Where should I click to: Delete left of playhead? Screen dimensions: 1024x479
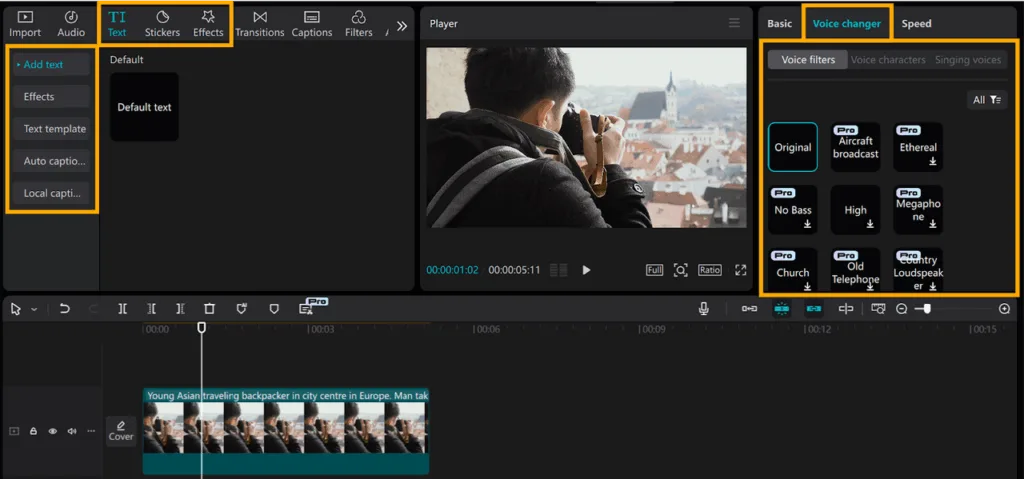[152, 309]
